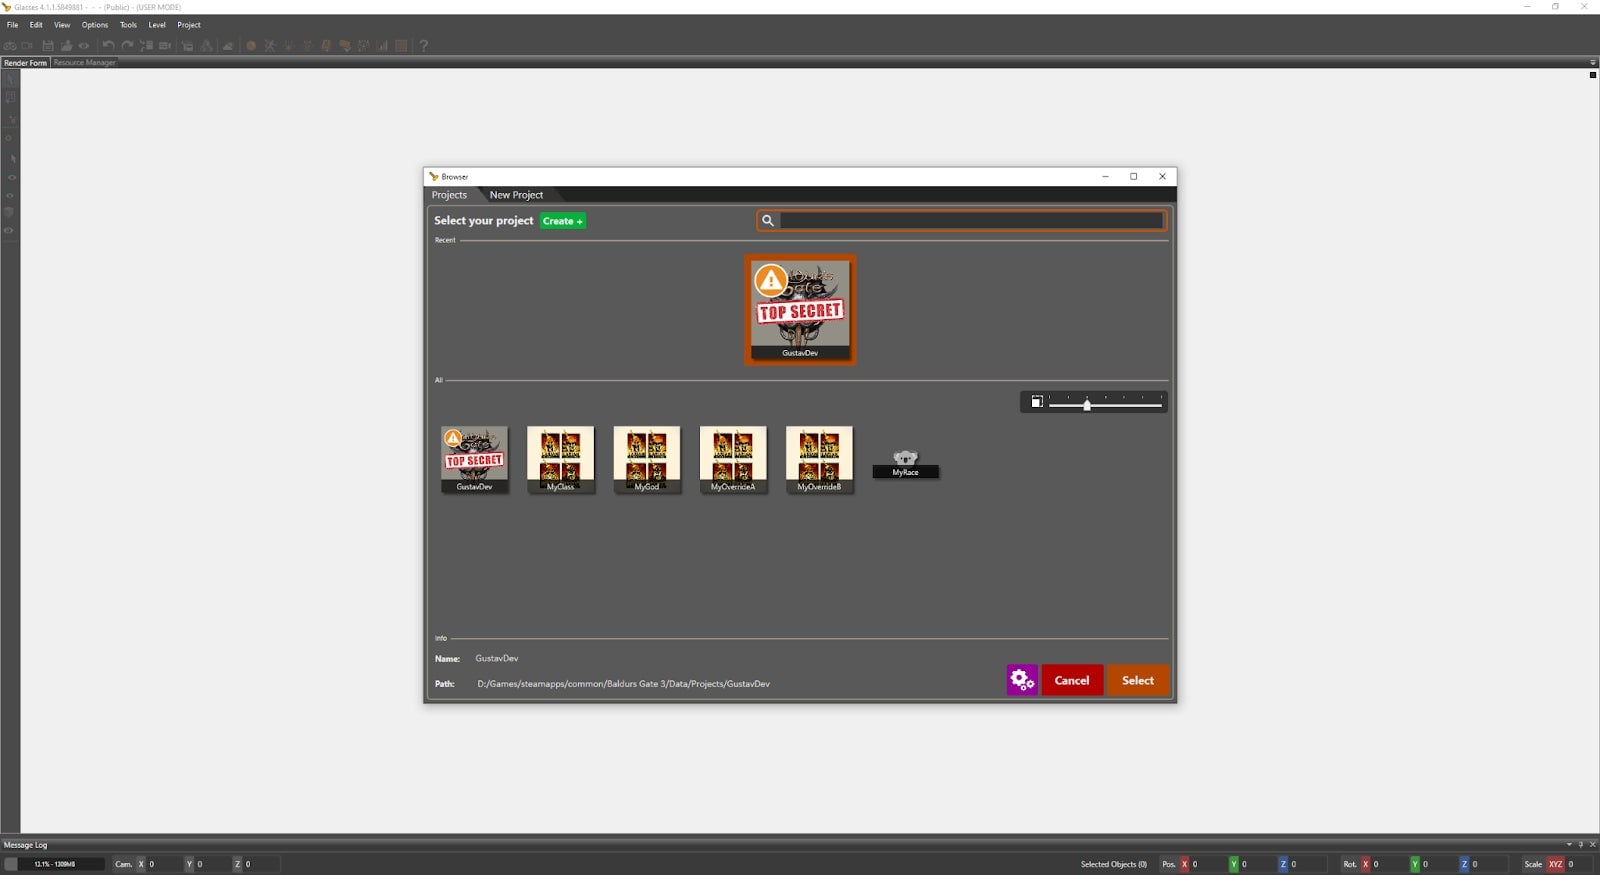Click the redo arrow in toolbar
This screenshot has width=1600, height=875.
click(127, 46)
